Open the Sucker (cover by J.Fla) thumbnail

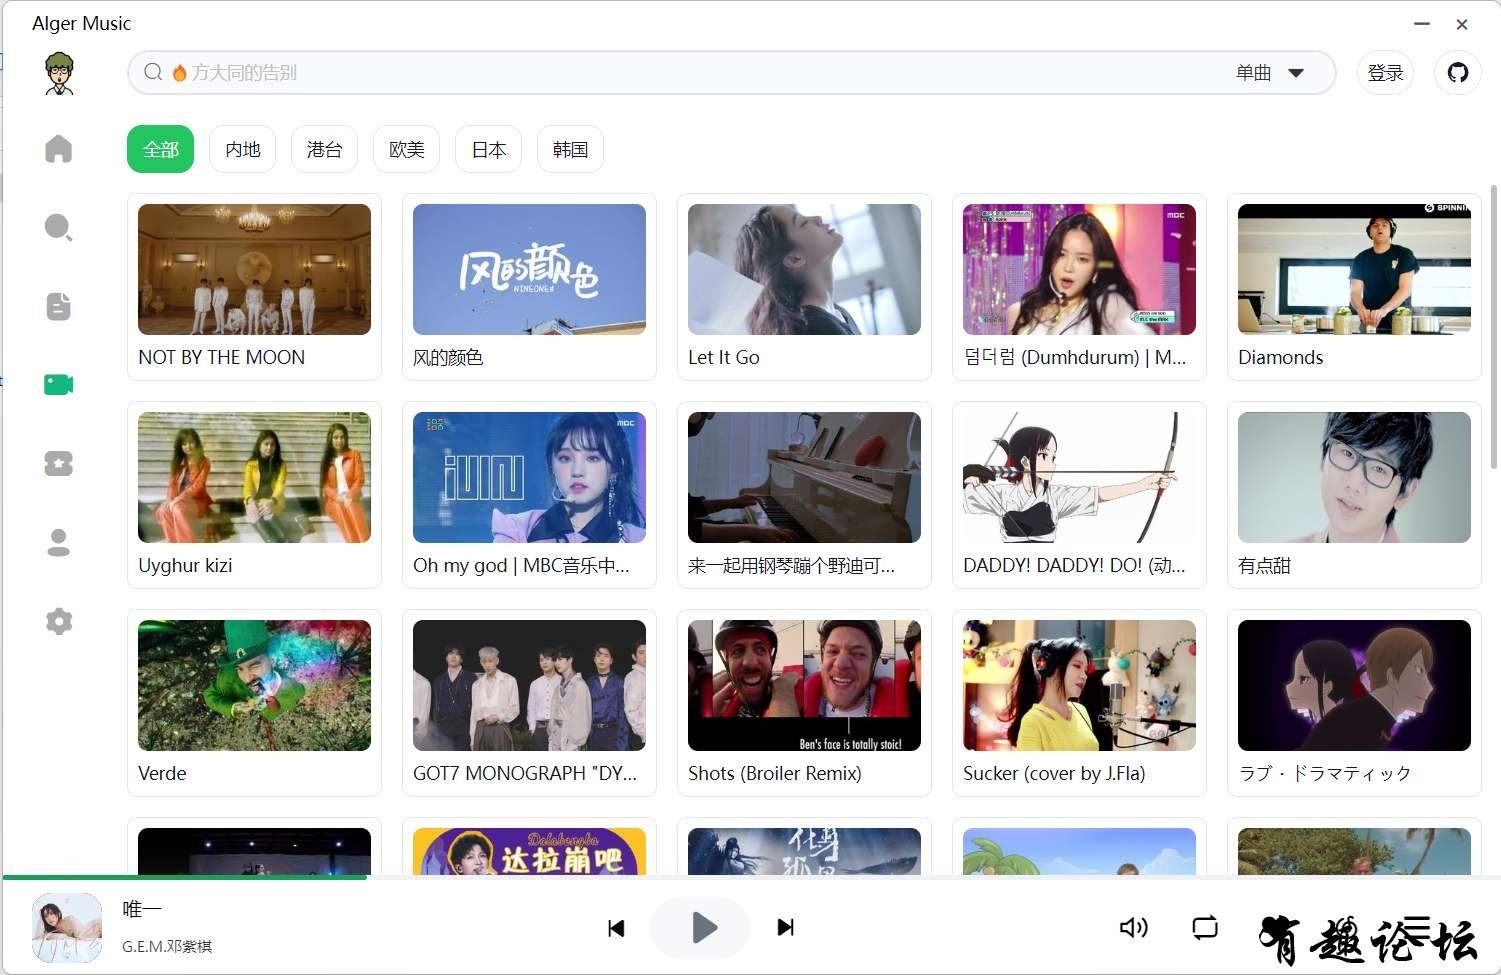(x=1079, y=685)
